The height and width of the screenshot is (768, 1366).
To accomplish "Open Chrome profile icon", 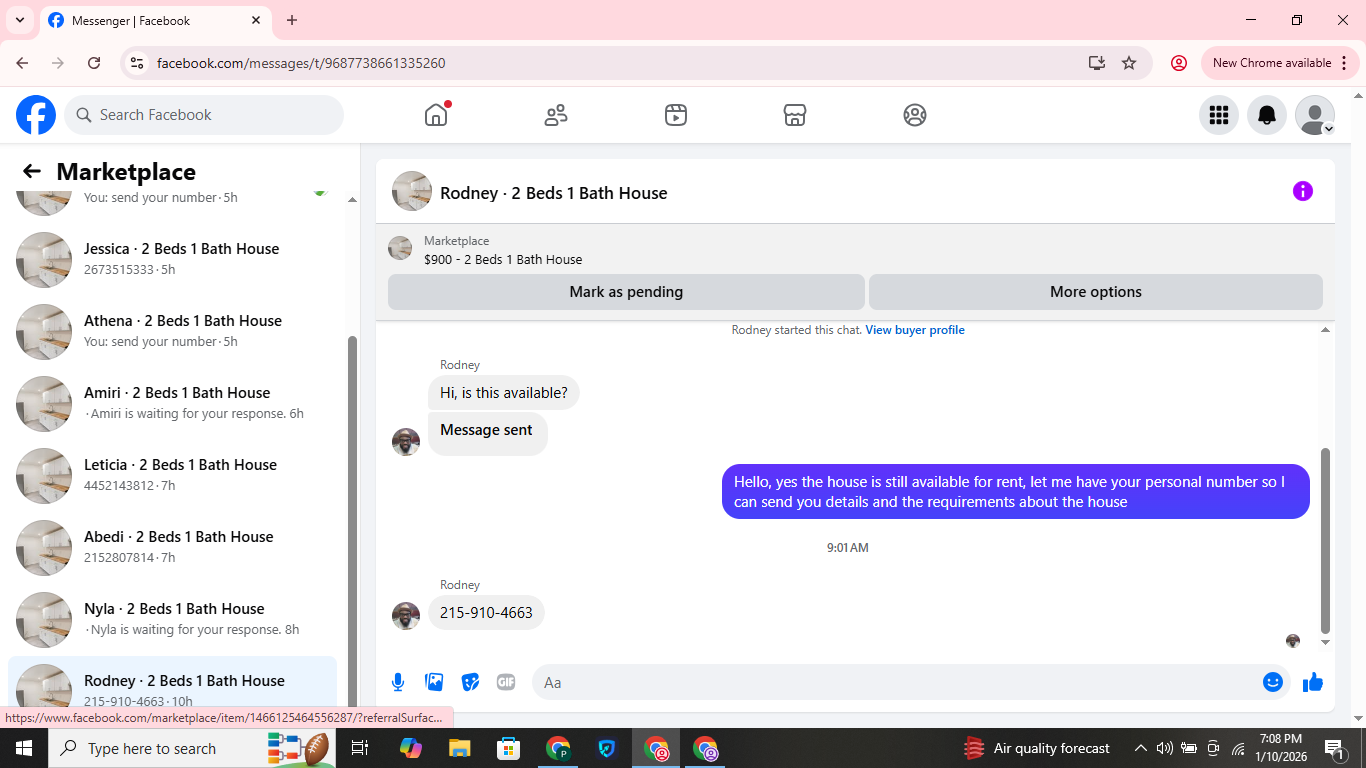I will click(1179, 63).
